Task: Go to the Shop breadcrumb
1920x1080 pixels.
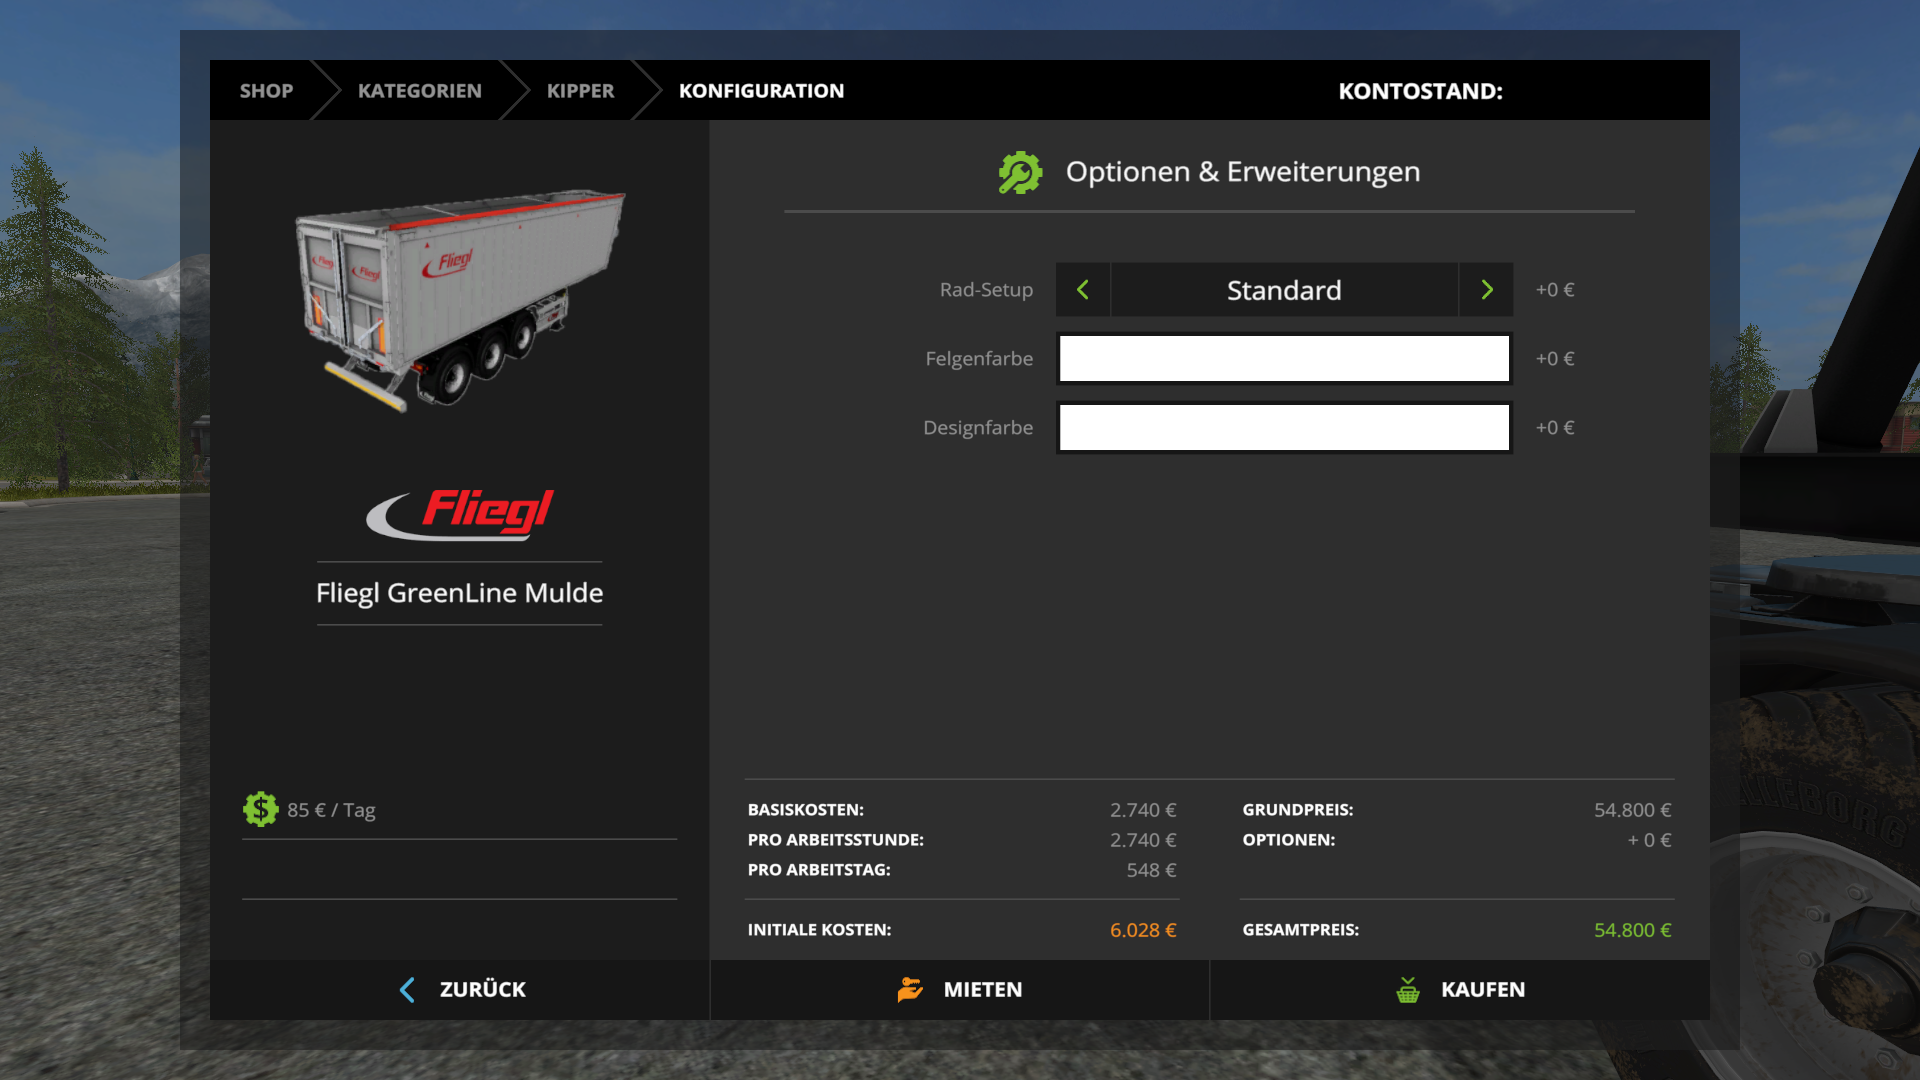Action: point(266,91)
